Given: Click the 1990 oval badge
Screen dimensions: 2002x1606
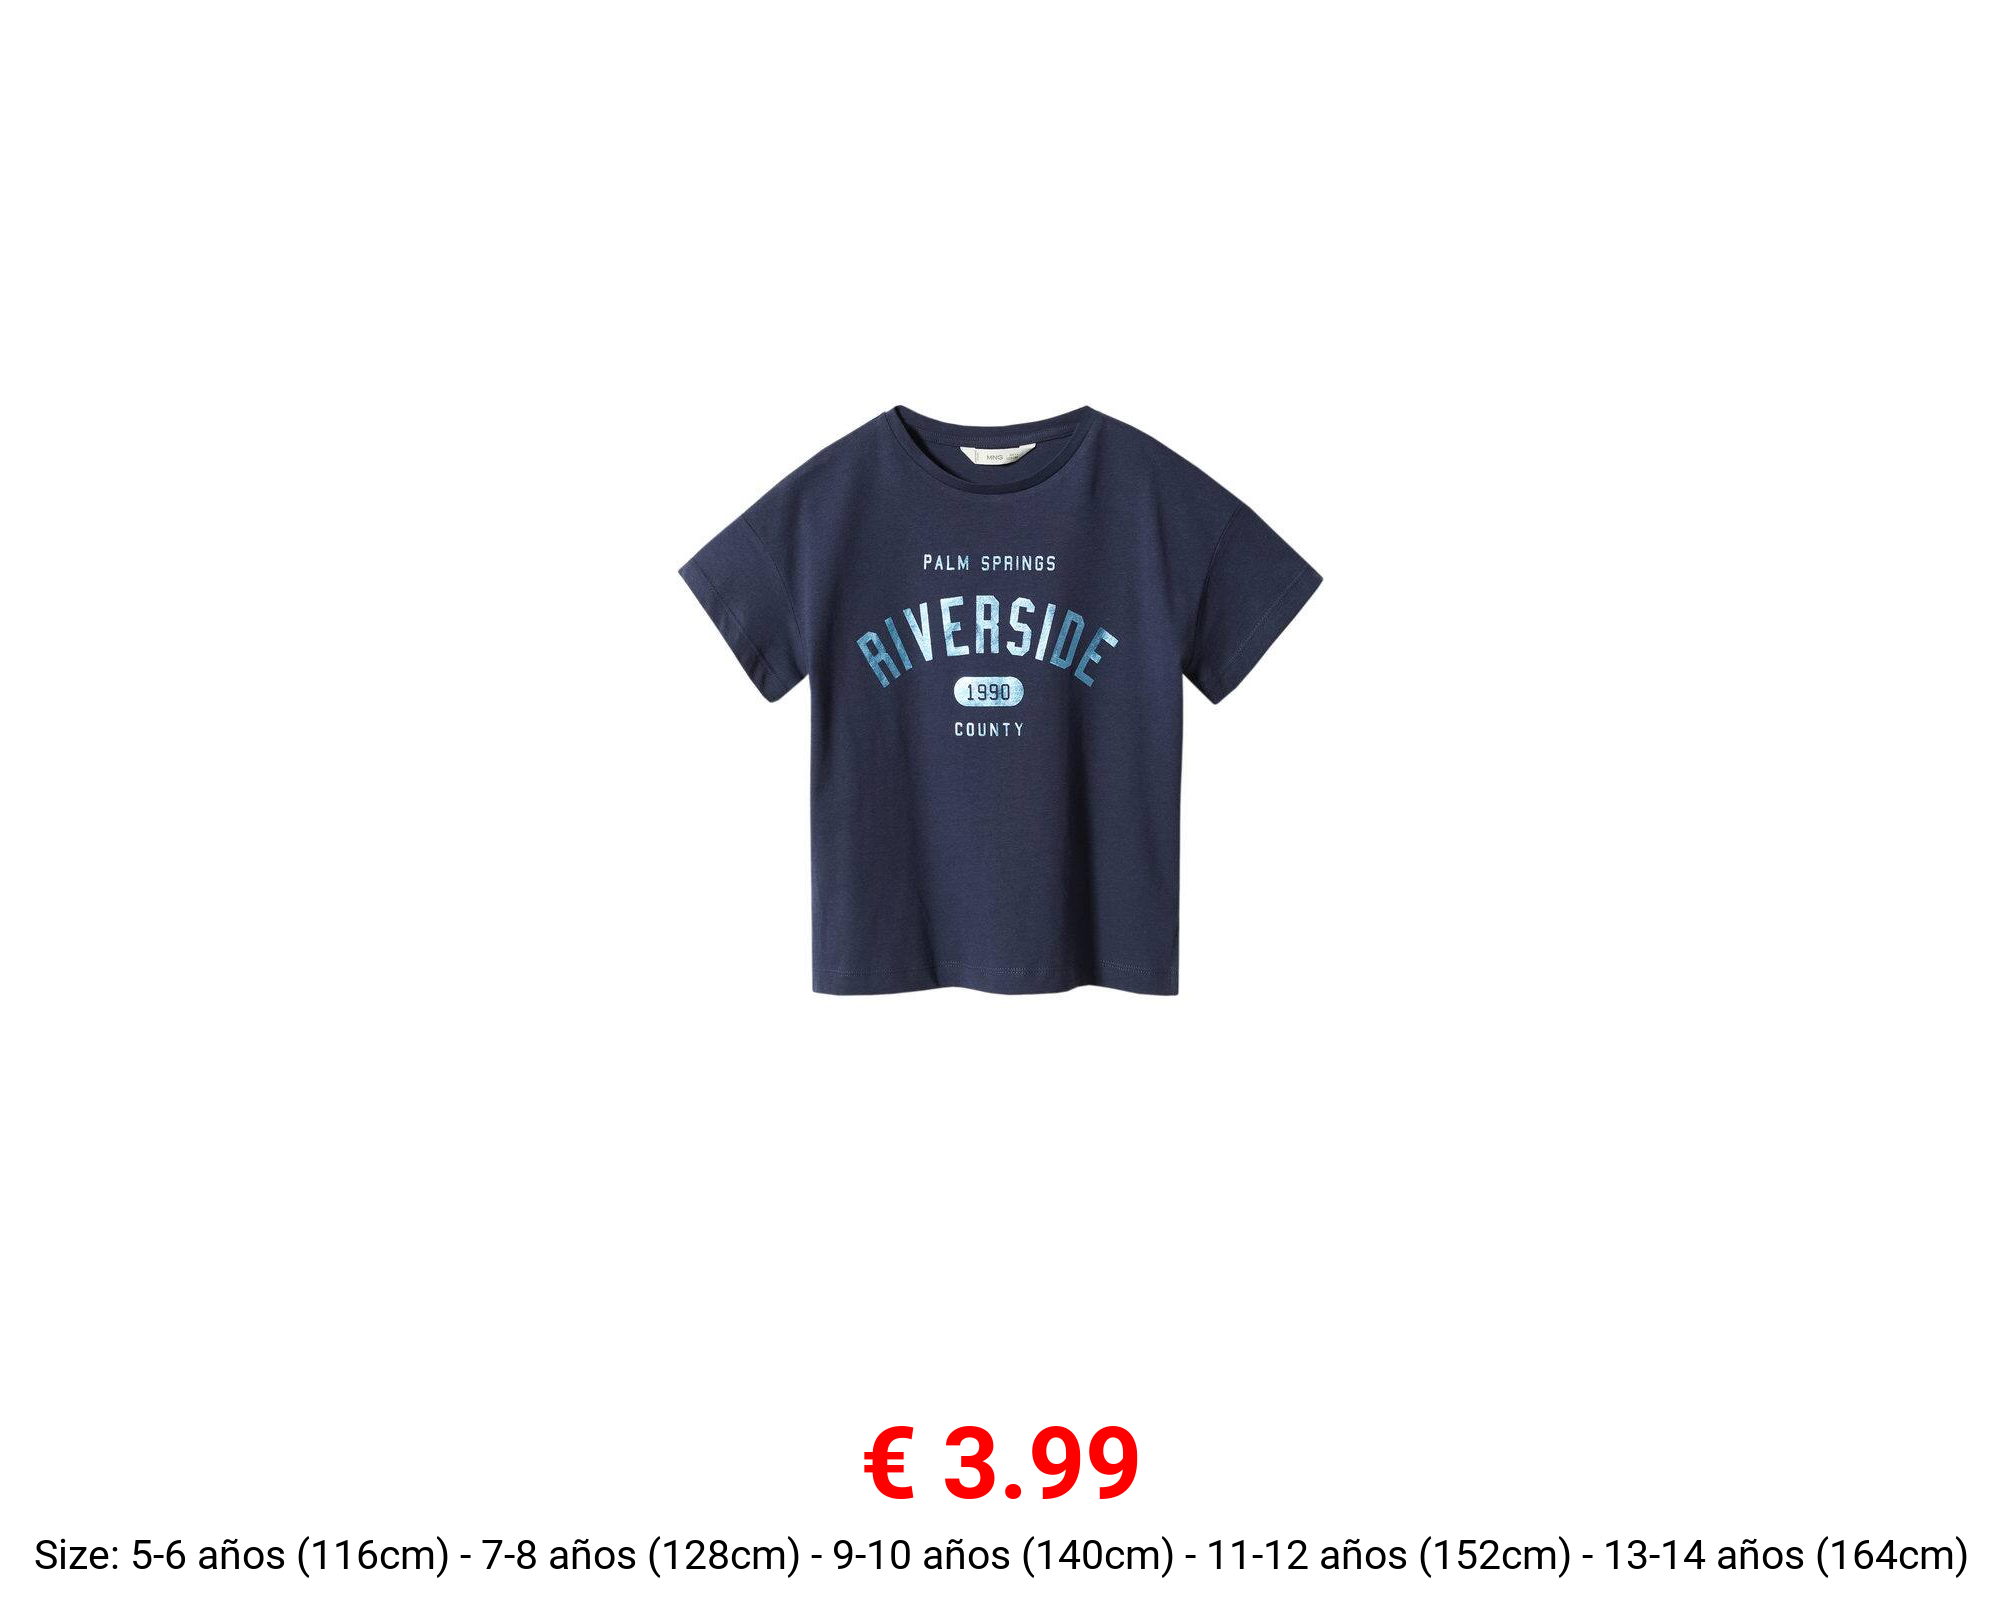Looking at the screenshot, I should [x=988, y=692].
